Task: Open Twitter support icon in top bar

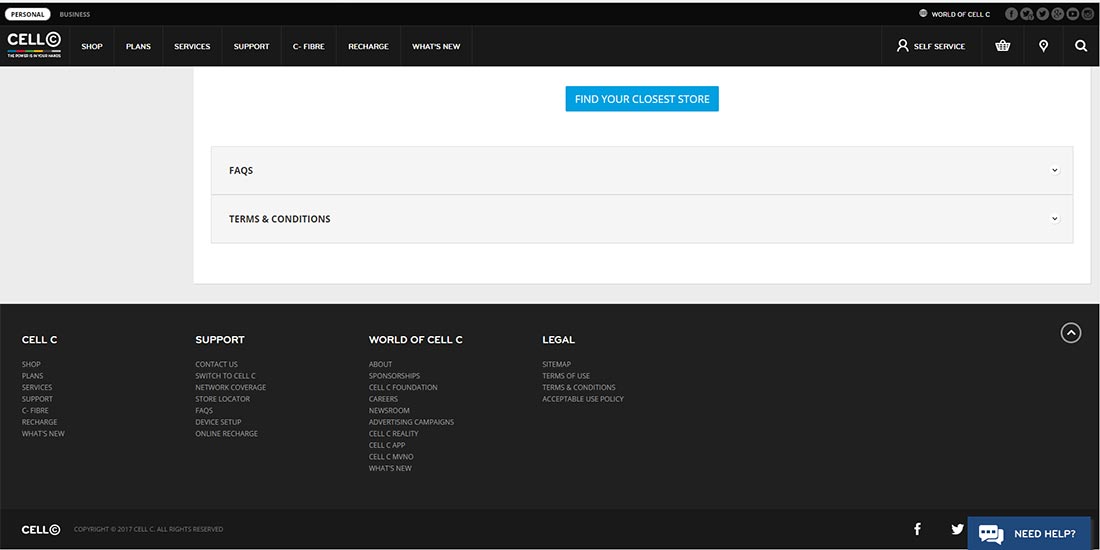Action: point(1027,14)
